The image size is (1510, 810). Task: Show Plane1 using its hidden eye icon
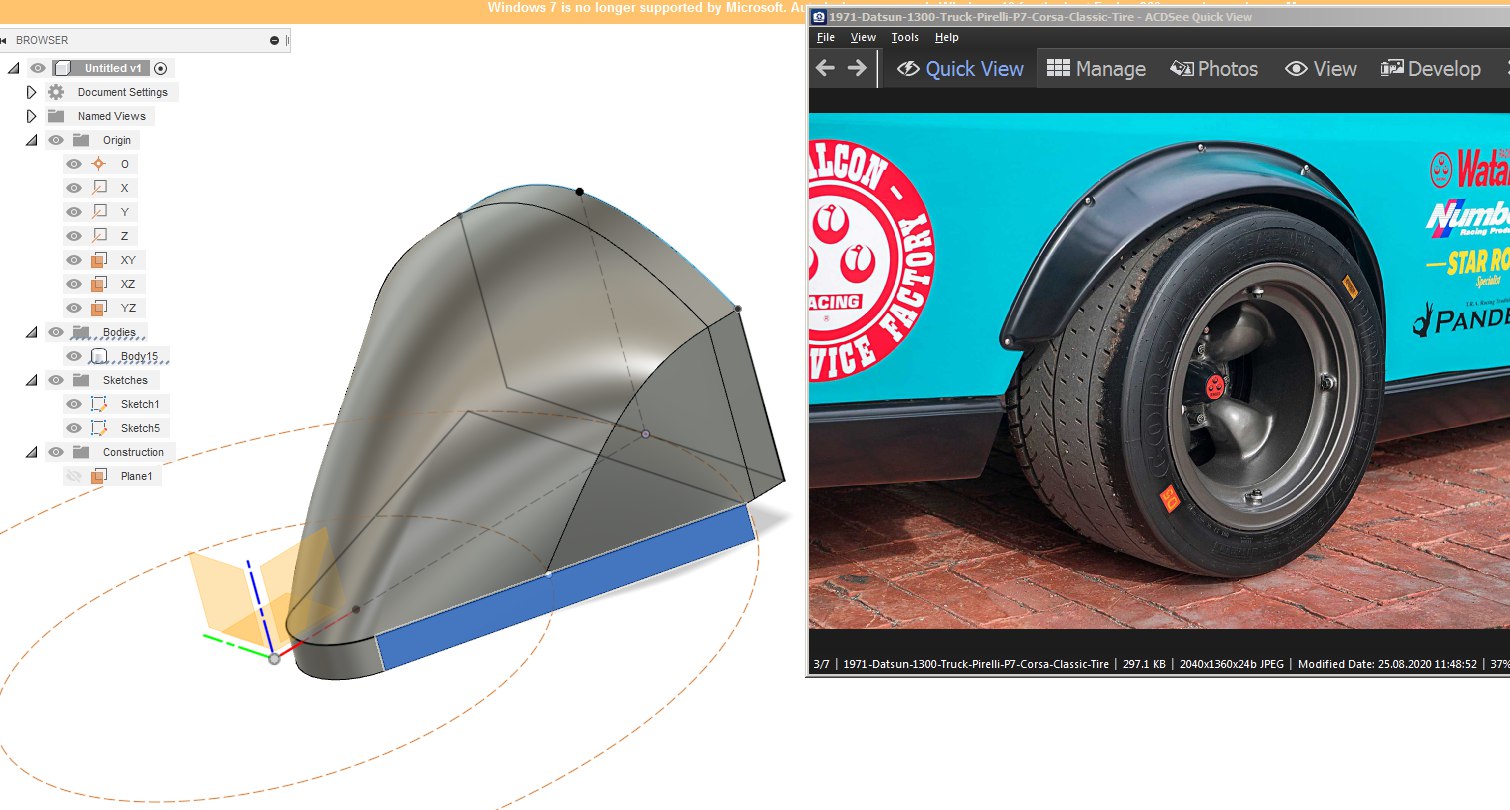click(x=73, y=477)
